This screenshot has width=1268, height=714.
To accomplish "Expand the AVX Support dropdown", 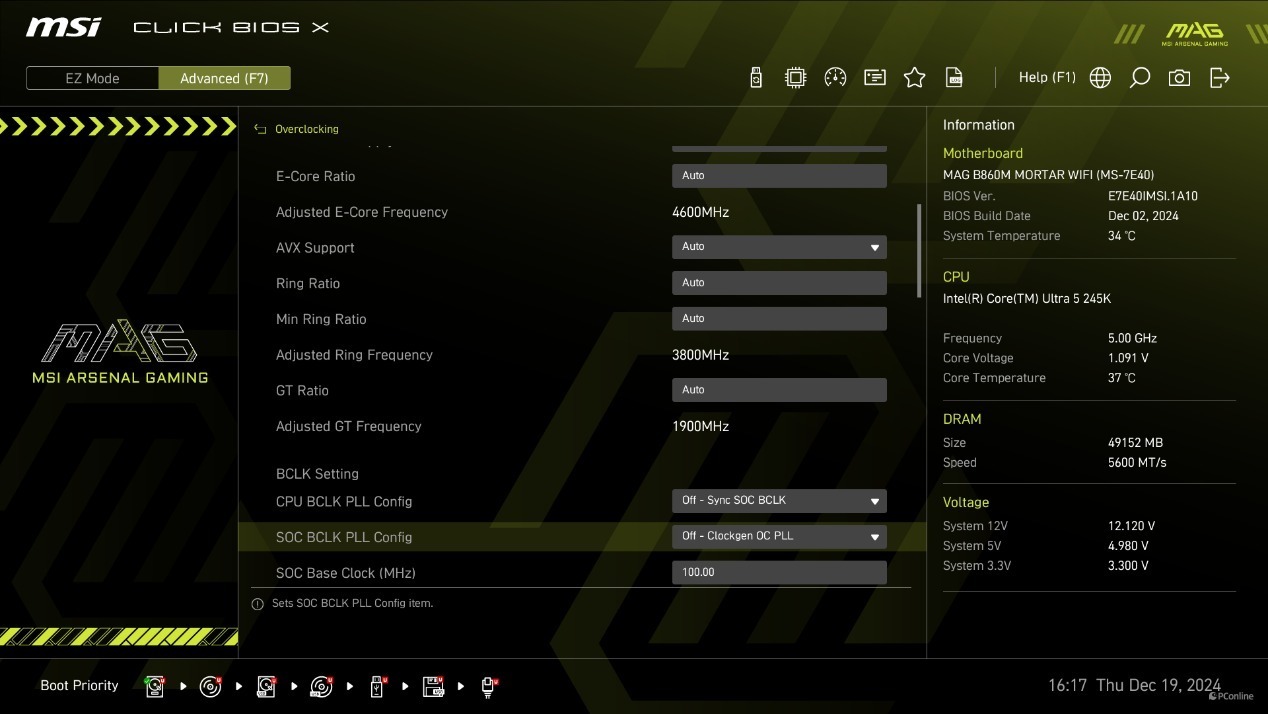I will click(779, 247).
